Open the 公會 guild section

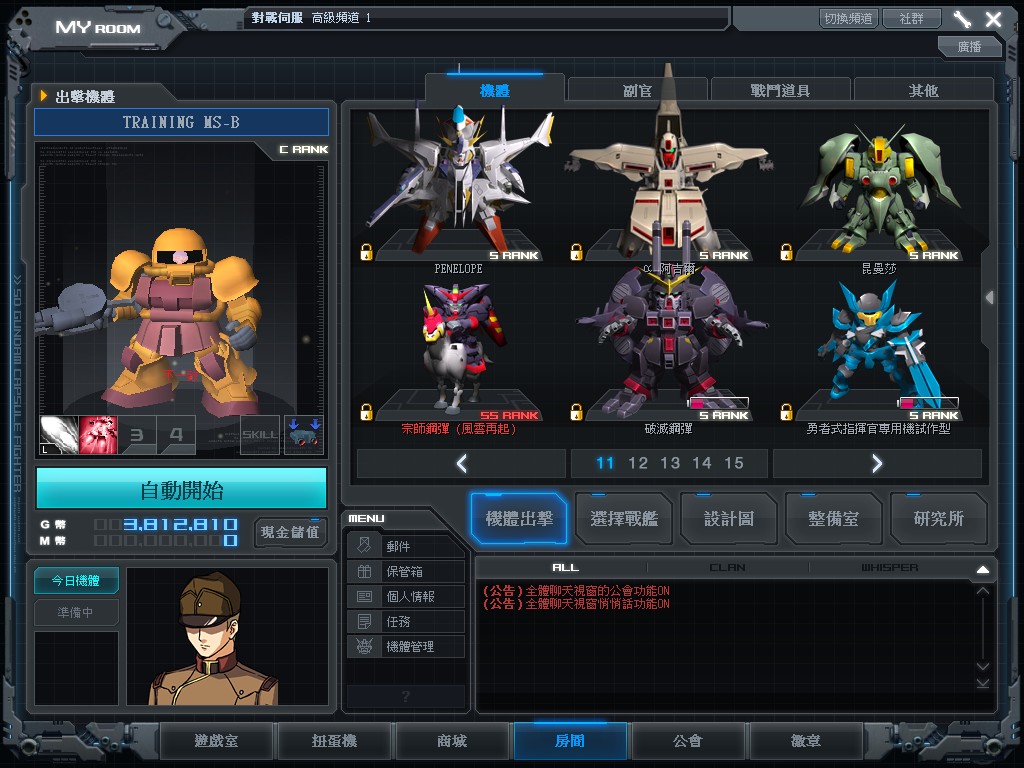(x=688, y=741)
